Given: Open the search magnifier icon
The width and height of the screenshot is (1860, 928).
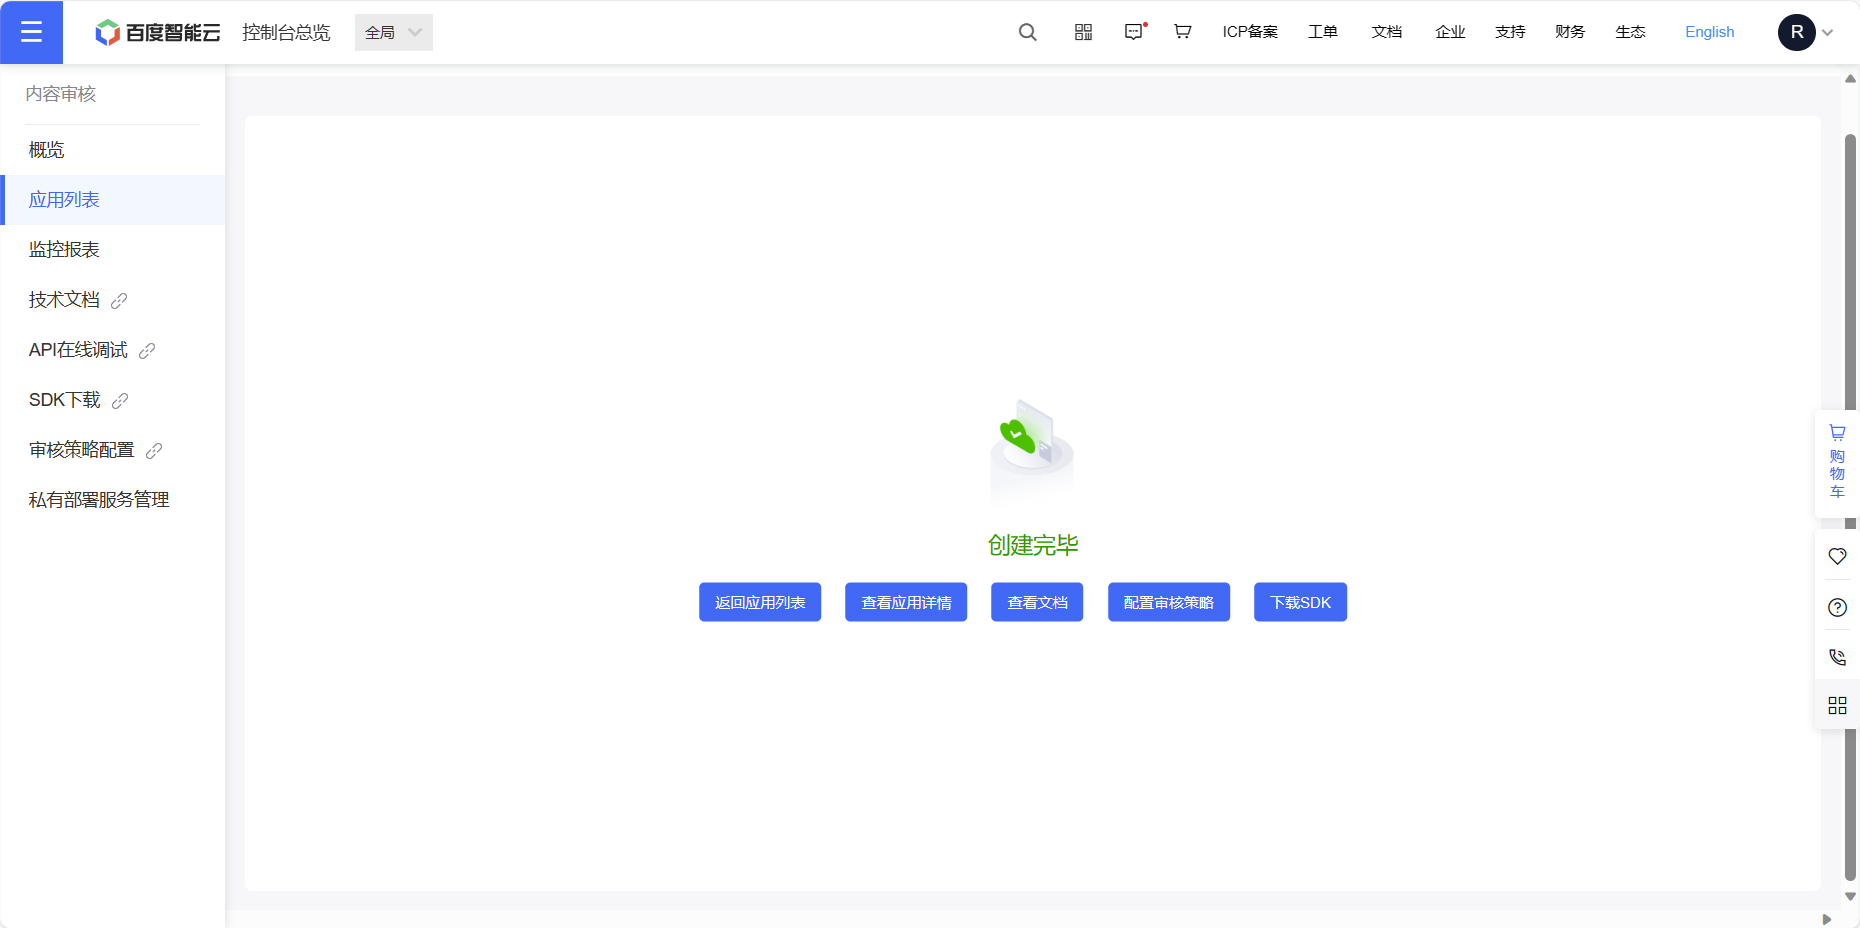Looking at the screenshot, I should tap(1027, 32).
